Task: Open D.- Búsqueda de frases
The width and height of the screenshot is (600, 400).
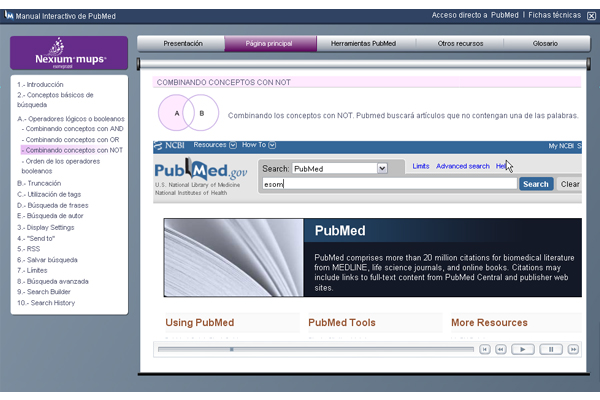Action: click(x=53, y=205)
